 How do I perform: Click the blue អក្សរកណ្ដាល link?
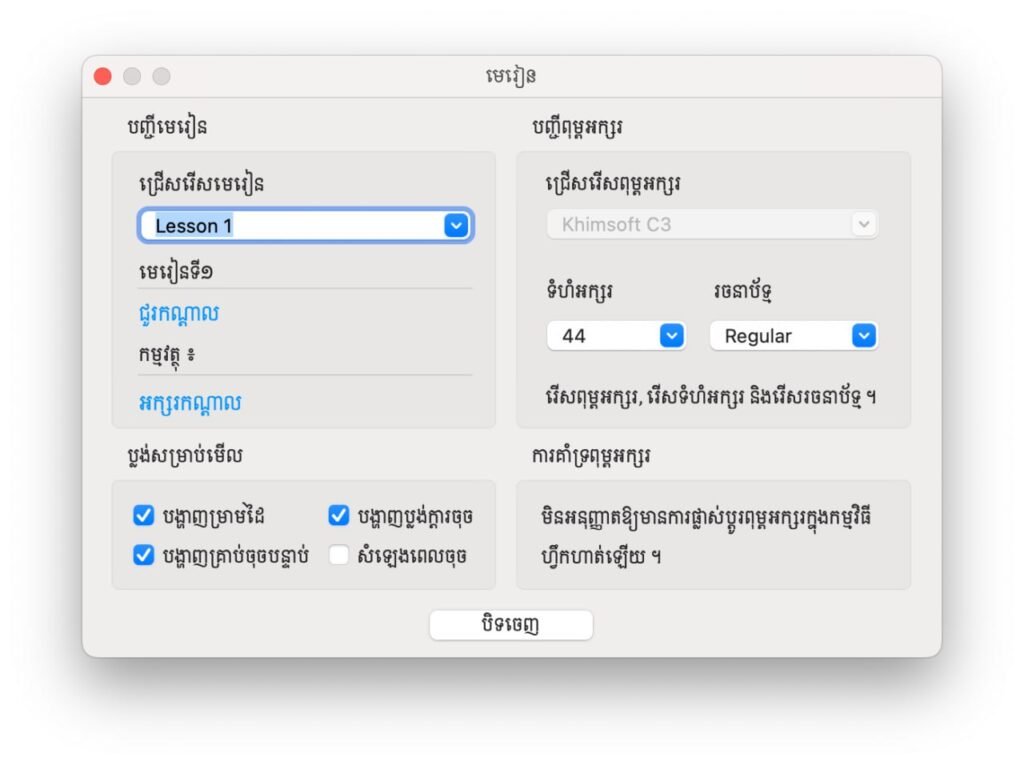pyautogui.click(x=190, y=403)
